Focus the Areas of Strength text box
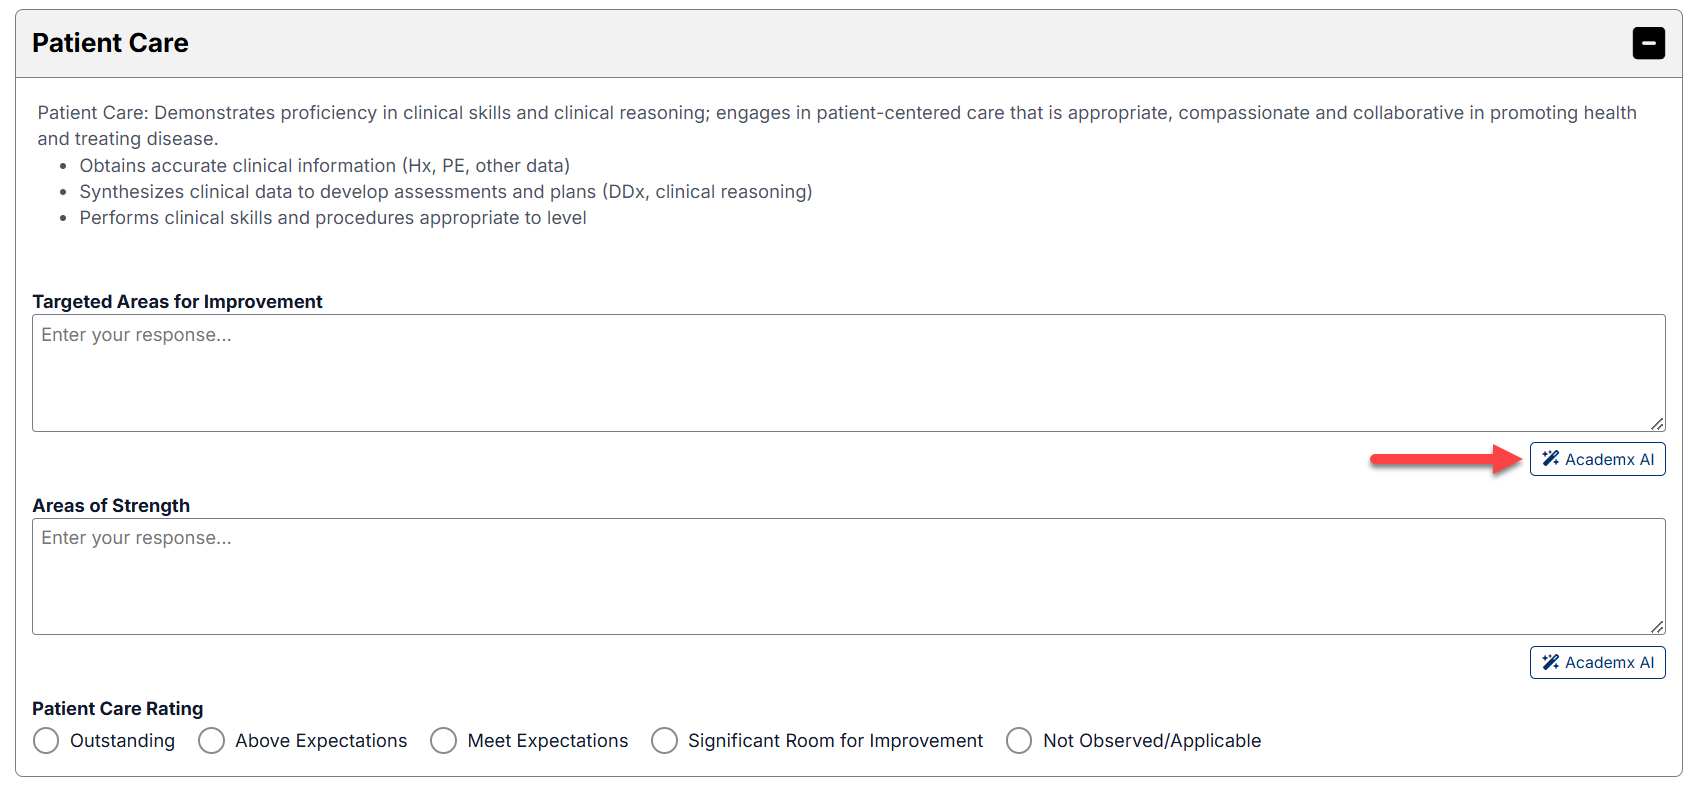1701x793 pixels. 848,576
